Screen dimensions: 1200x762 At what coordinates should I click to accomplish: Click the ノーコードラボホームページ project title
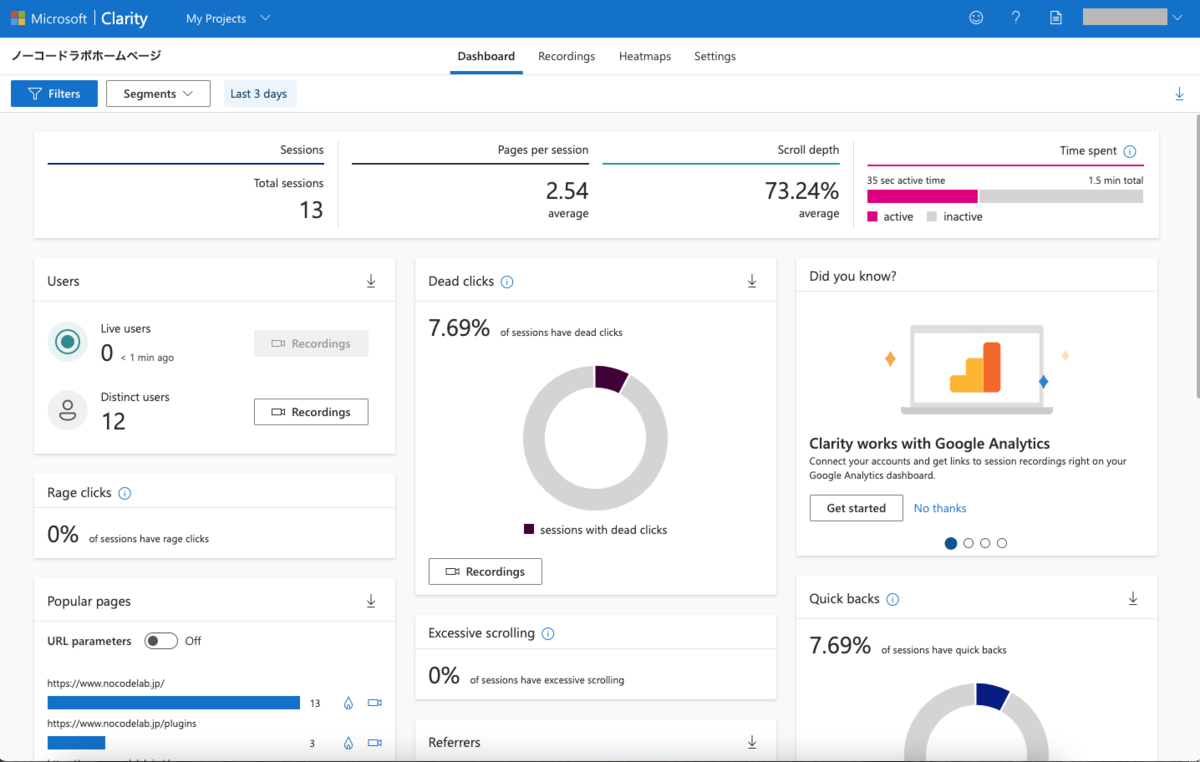coord(86,56)
